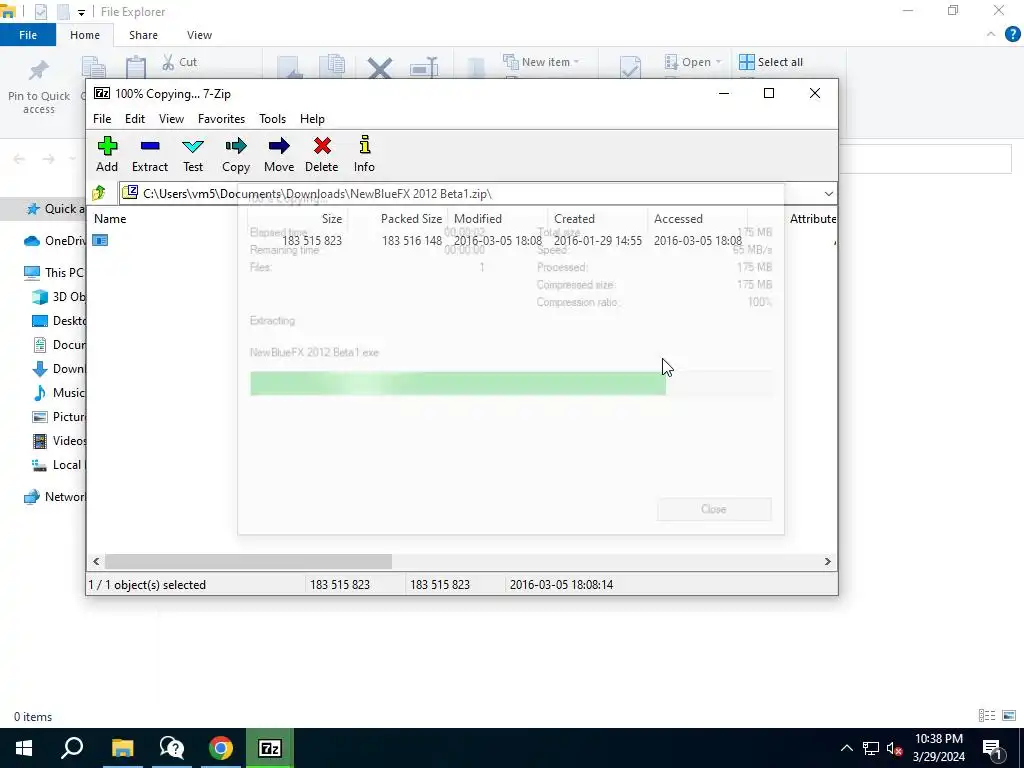Click the red Delete icon in 7-Zip
The height and width of the screenshot is (768, 1024).
pos(321,155)
